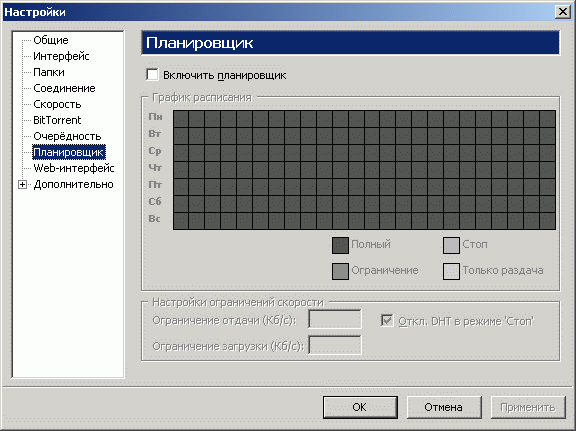Viewport: 576px width, 431px height.
Task: Click the OK button
Action: [360, 407]
